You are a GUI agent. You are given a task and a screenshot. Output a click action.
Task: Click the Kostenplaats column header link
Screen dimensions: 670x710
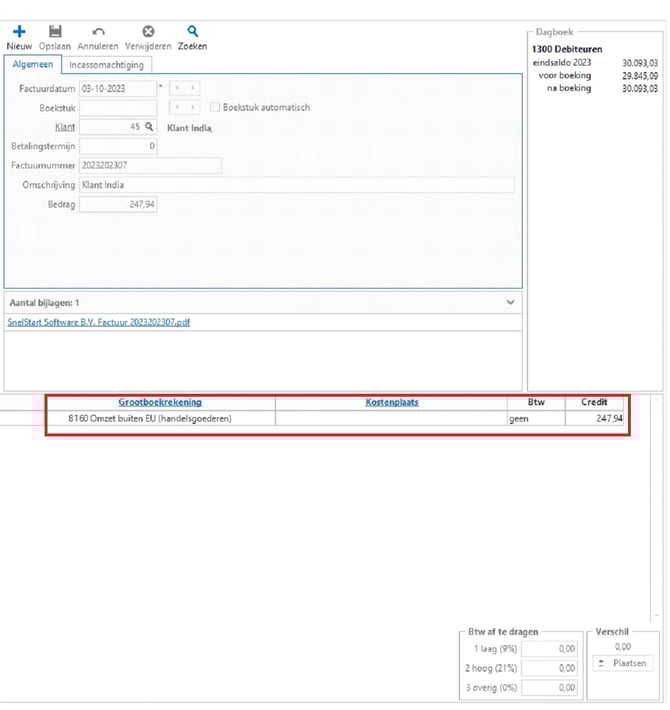[391, 402]
